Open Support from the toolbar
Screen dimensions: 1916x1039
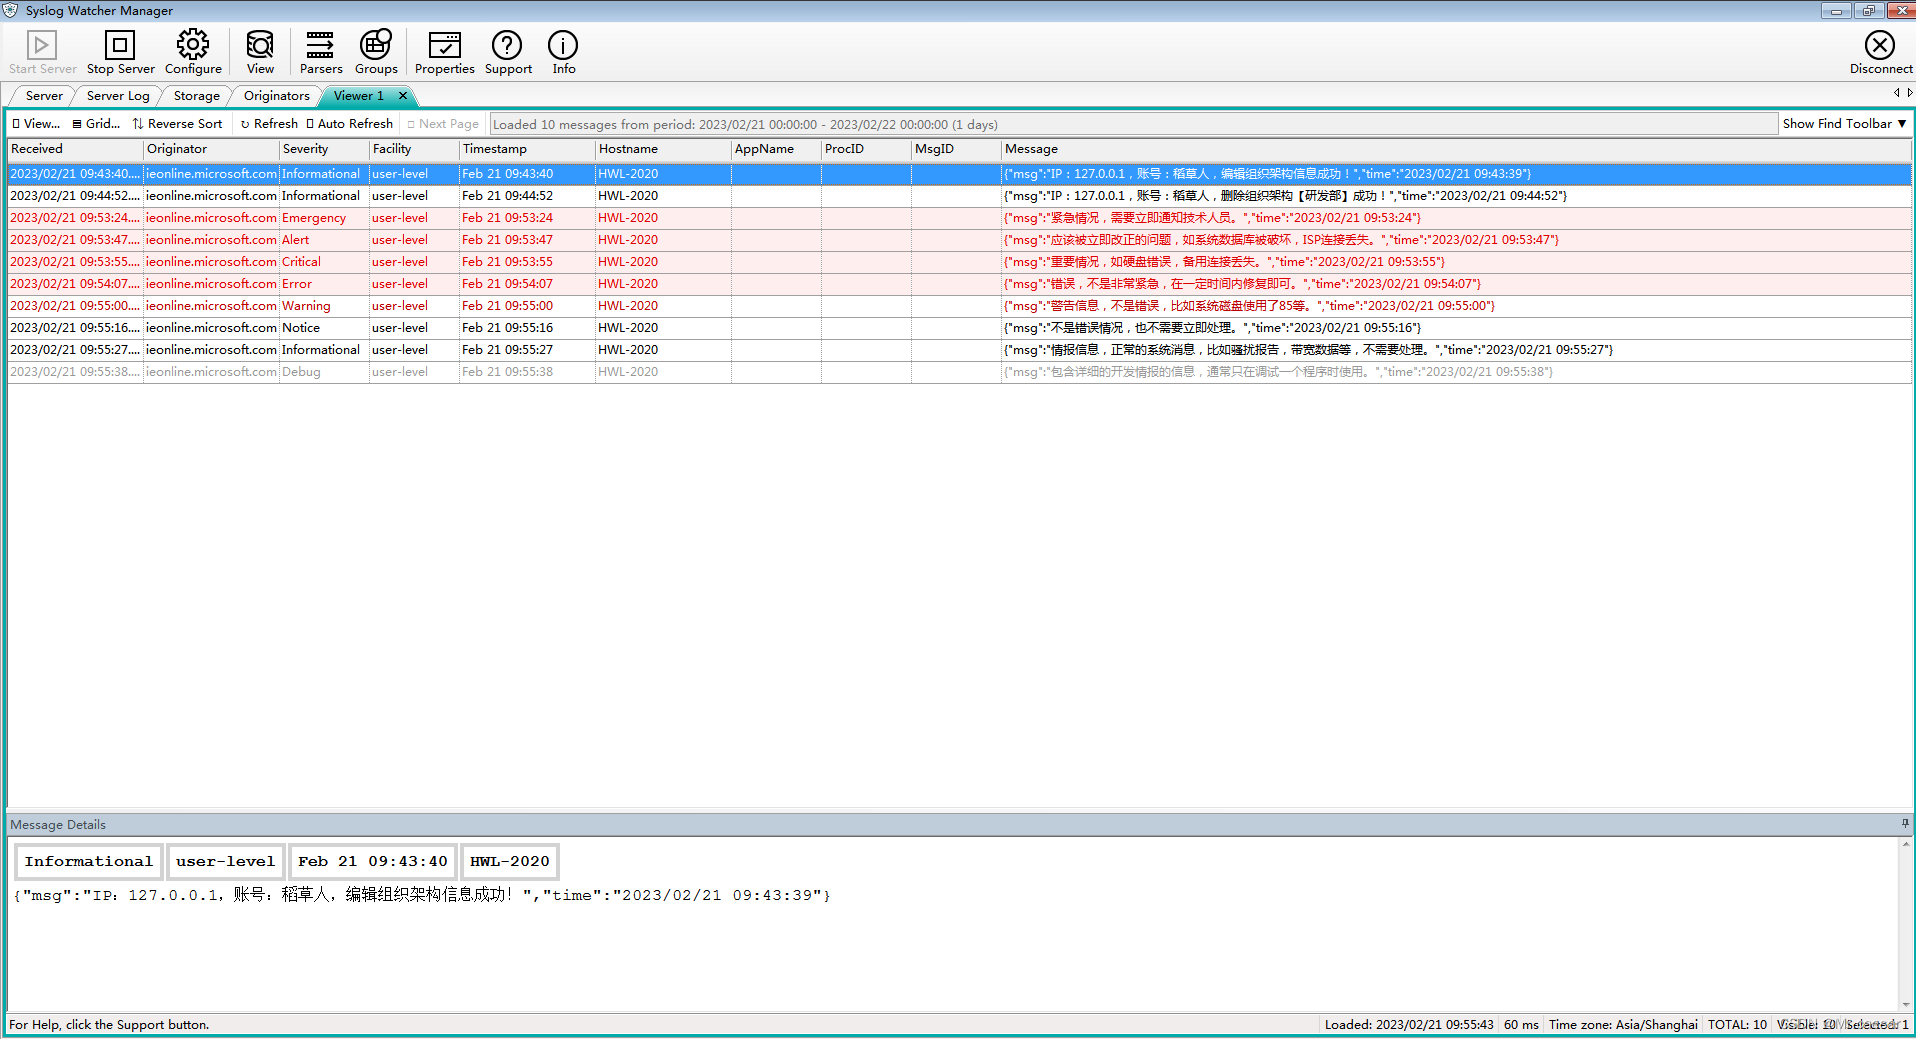pos(507,52)
